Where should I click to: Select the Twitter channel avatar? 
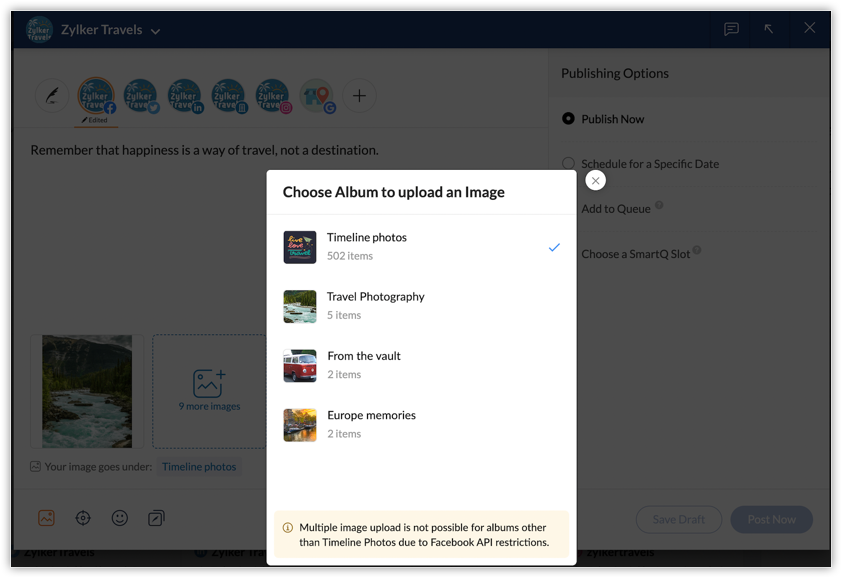(141, 96)
